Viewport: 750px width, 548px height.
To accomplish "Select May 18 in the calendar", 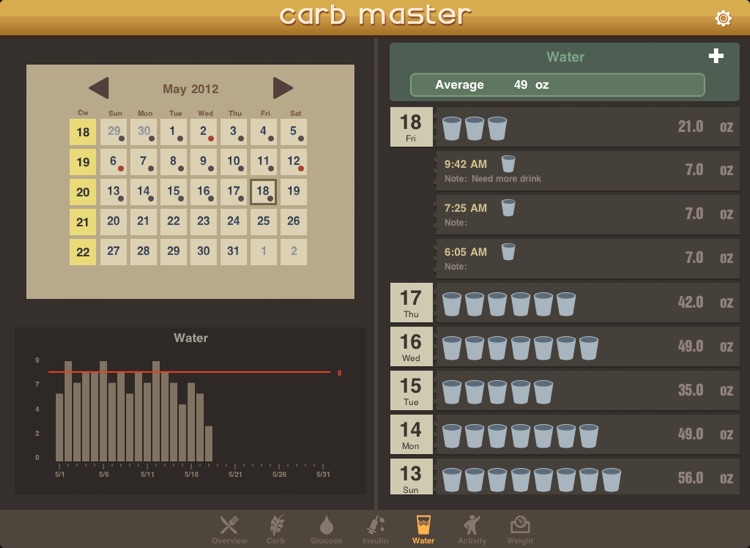I will (263, 192).
